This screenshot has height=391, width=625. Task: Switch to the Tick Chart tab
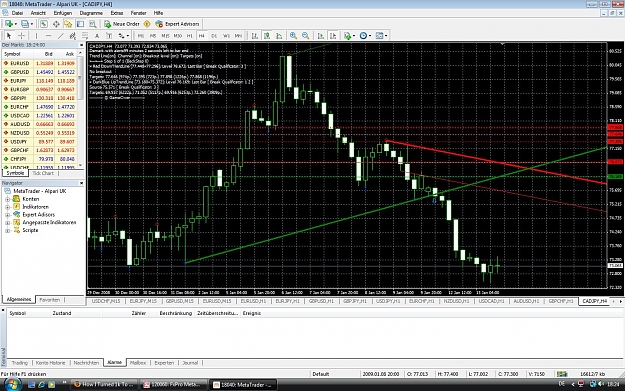pyautogui.click(x=43, y=173)
